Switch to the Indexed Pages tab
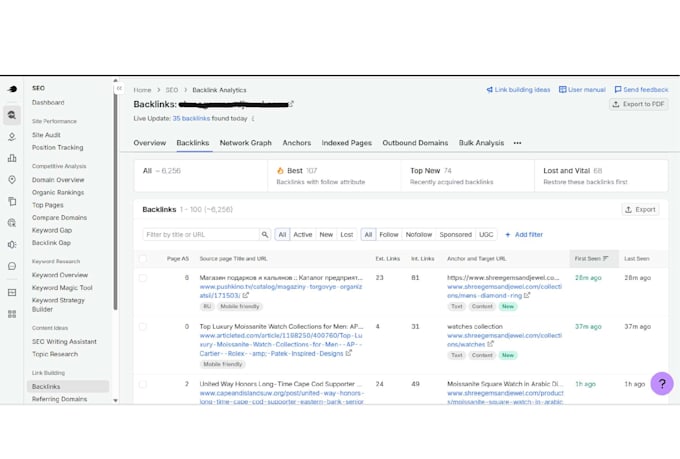The height and width of the screenshot is (459, 680). click(x=347, y=143)
